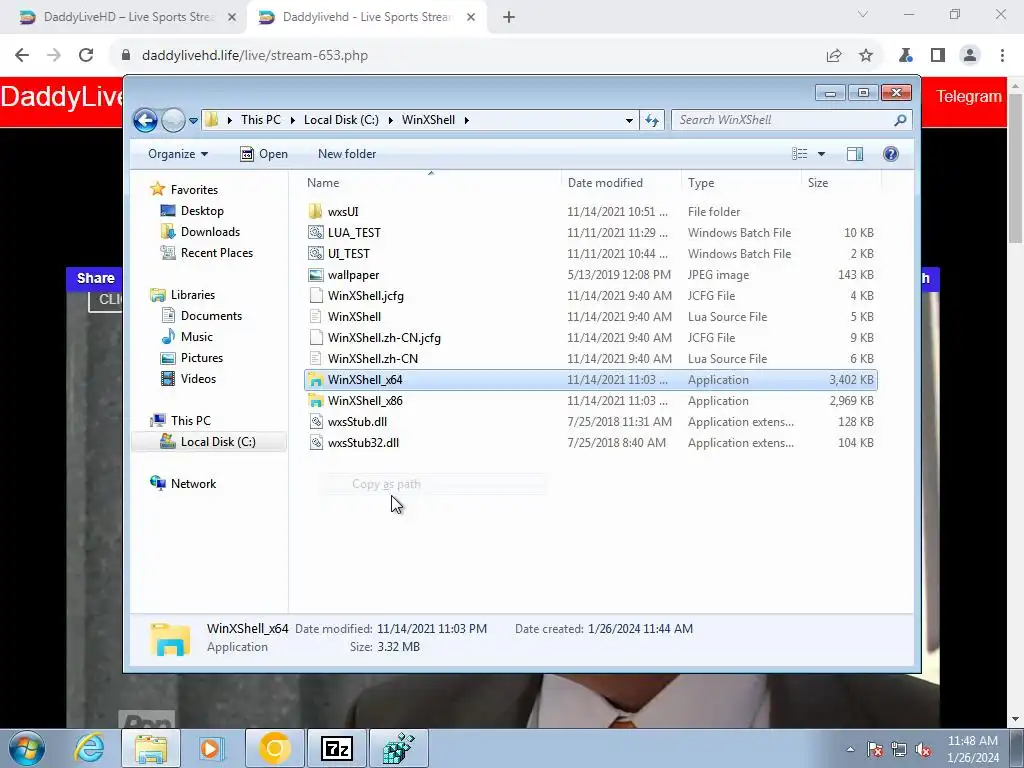Click the search magnifier icon
This screenshot has width=1024, height=768.
[901, 120]
